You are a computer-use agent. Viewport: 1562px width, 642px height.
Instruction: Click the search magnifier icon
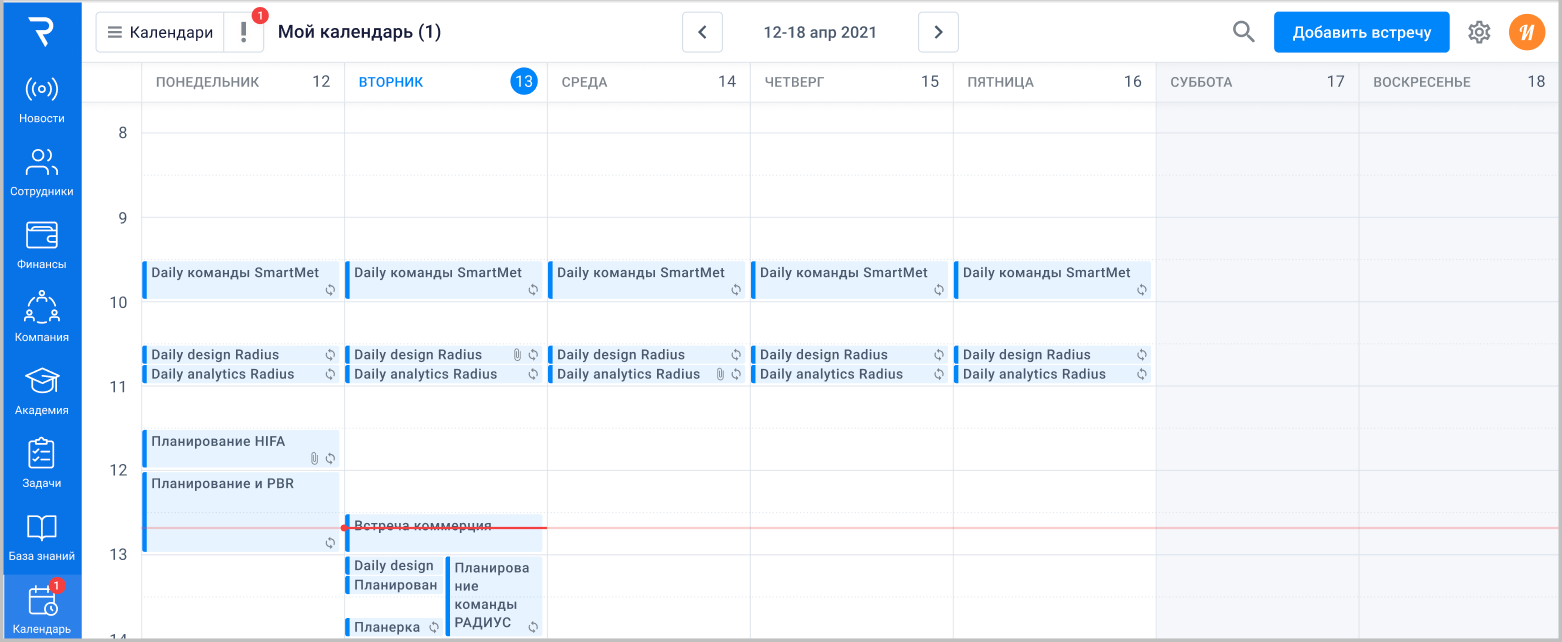tap(1243, 32)
